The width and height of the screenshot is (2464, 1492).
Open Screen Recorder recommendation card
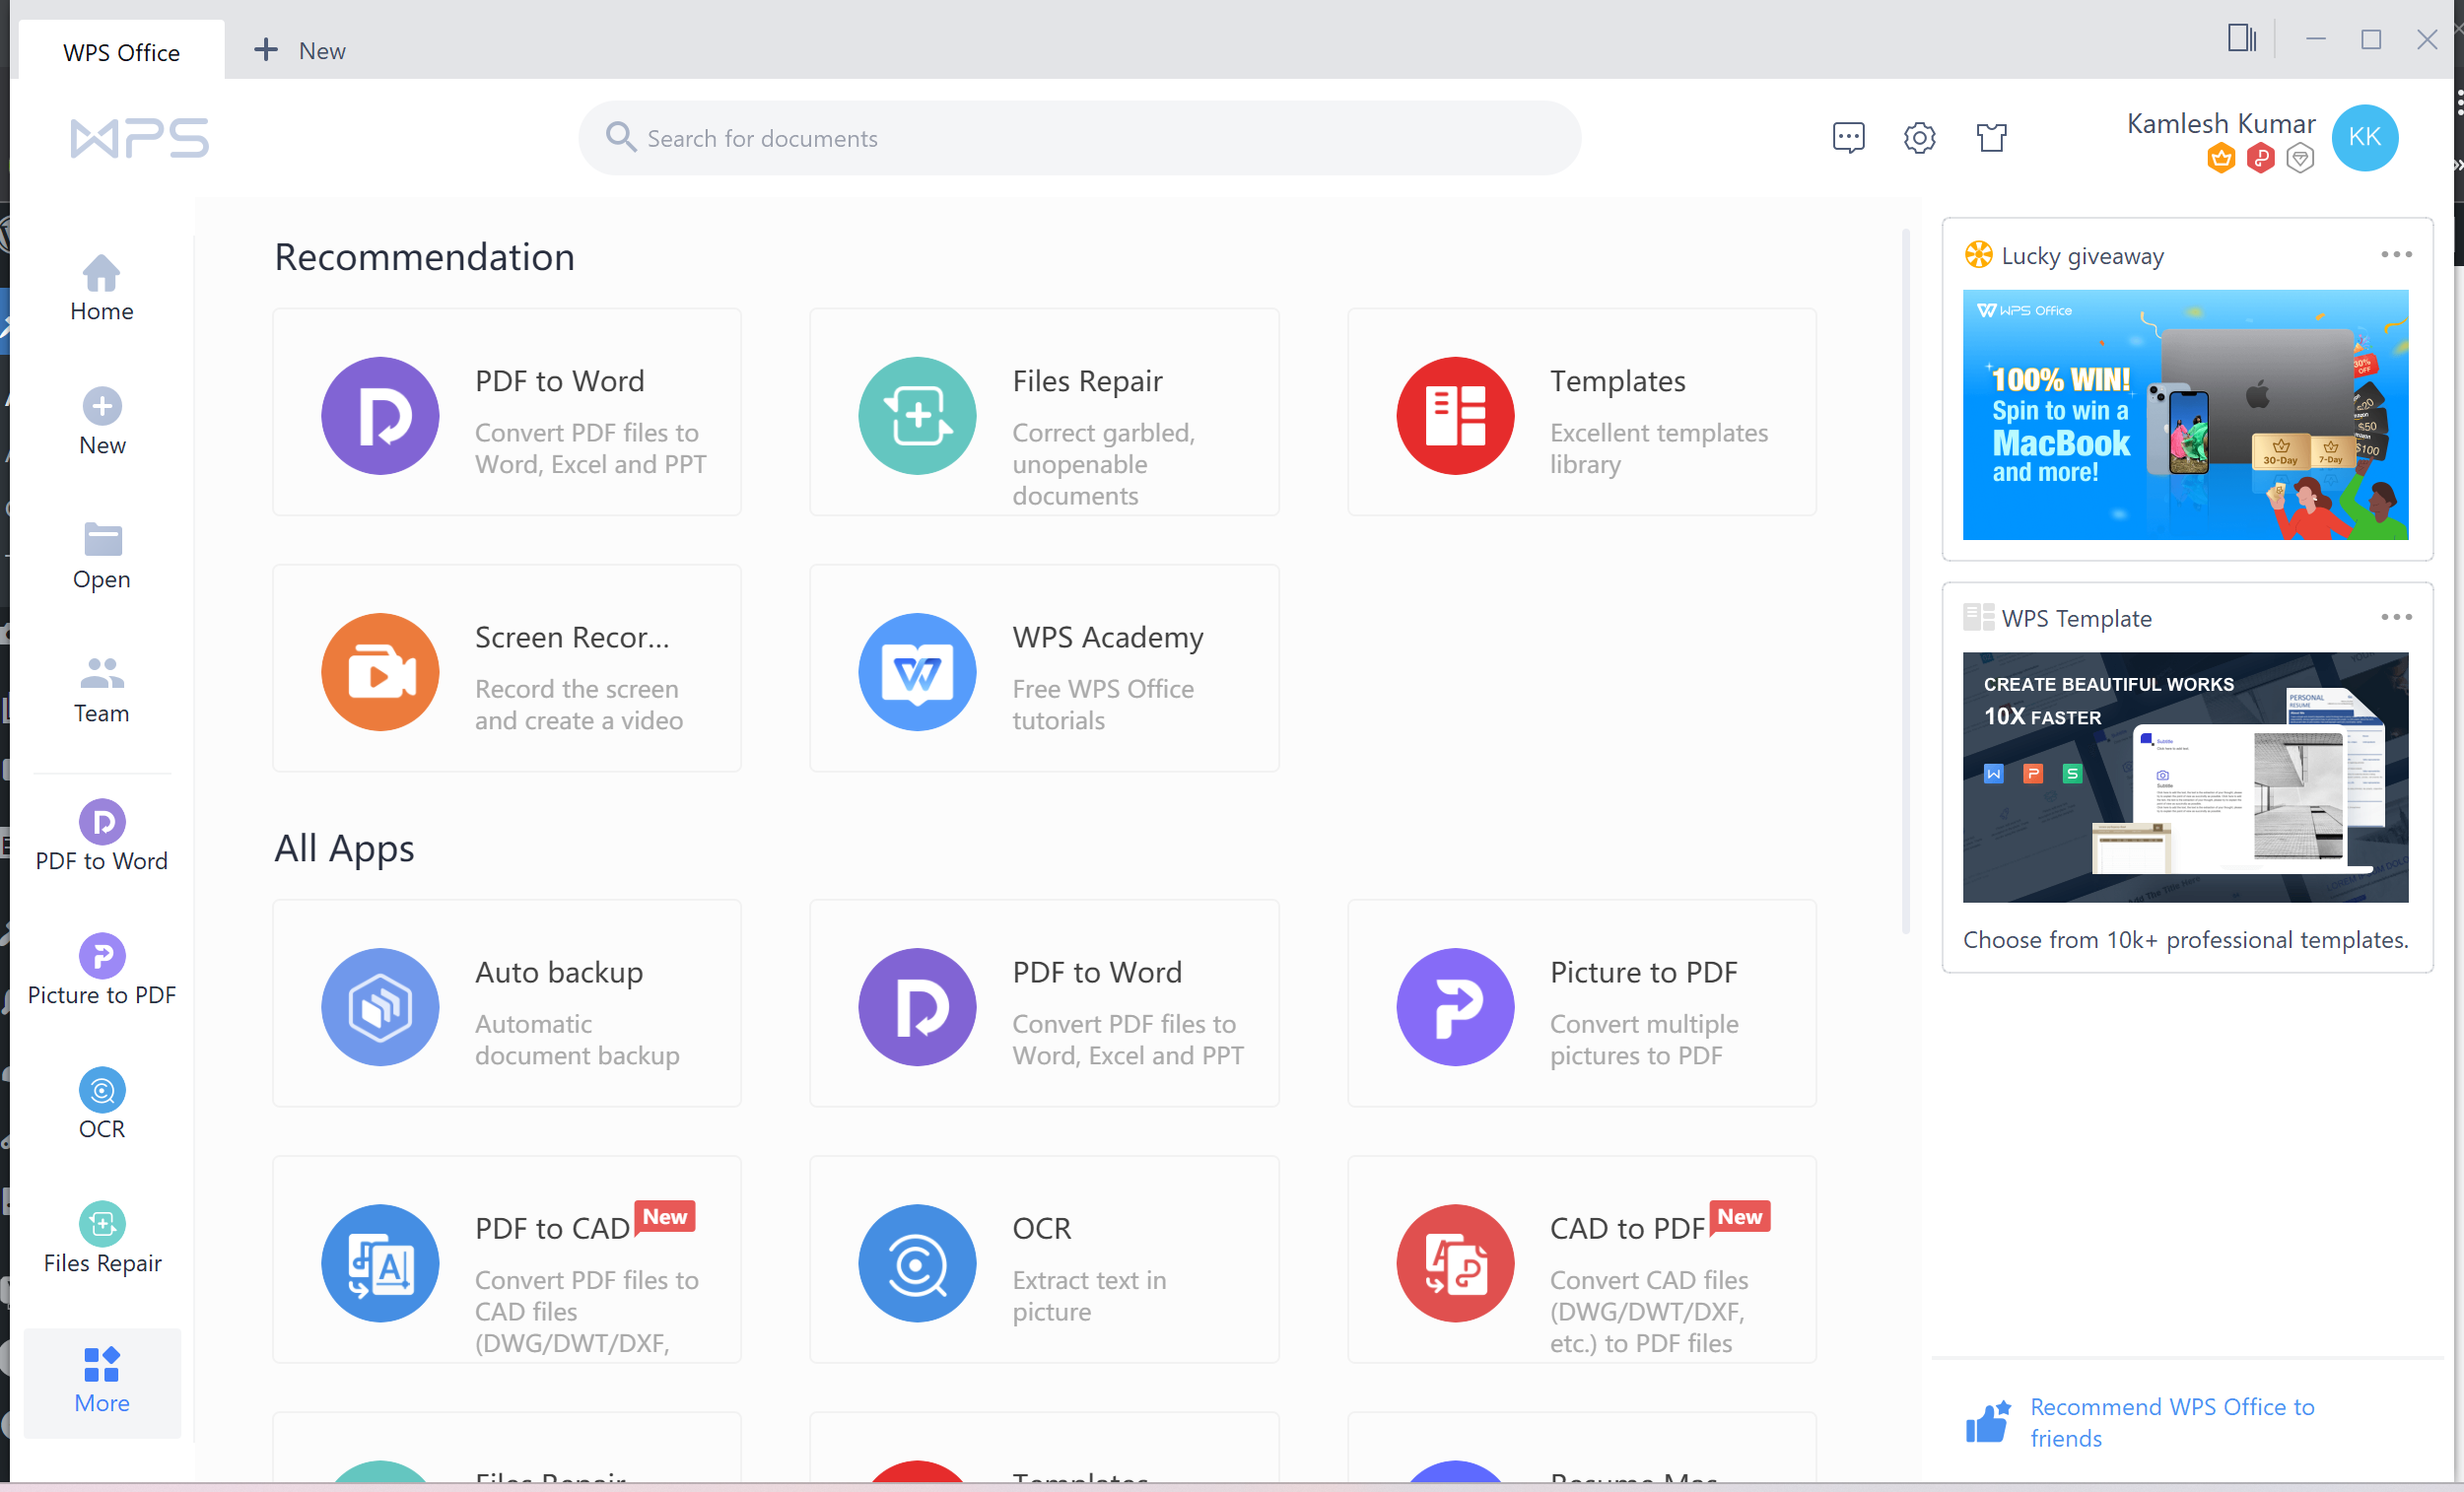tap(507, 668)
